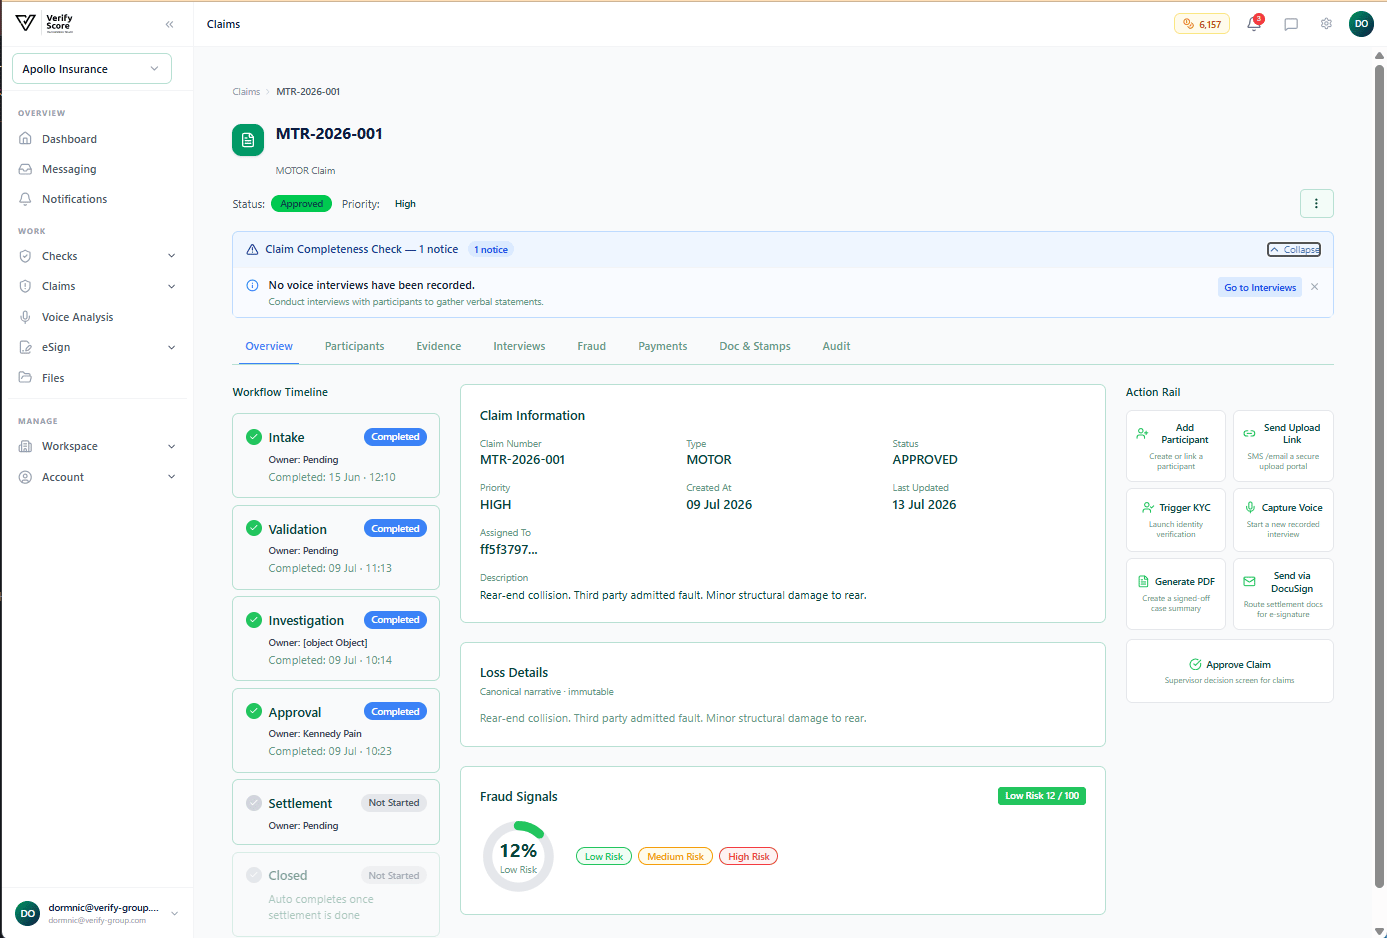The height and width of the screenshot is (938, 1387).
Task: Click the page vertical scrollbar
Action: pos(1380,476)
